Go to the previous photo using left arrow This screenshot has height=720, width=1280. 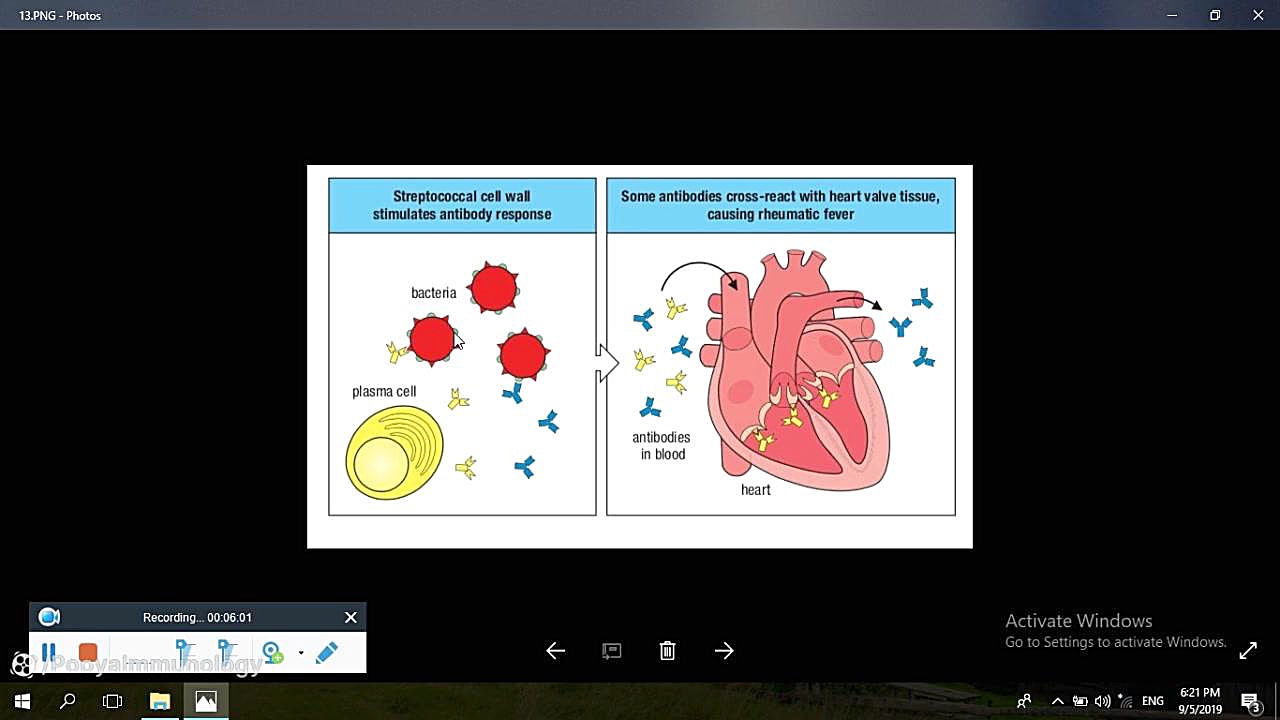coord(556,651)
